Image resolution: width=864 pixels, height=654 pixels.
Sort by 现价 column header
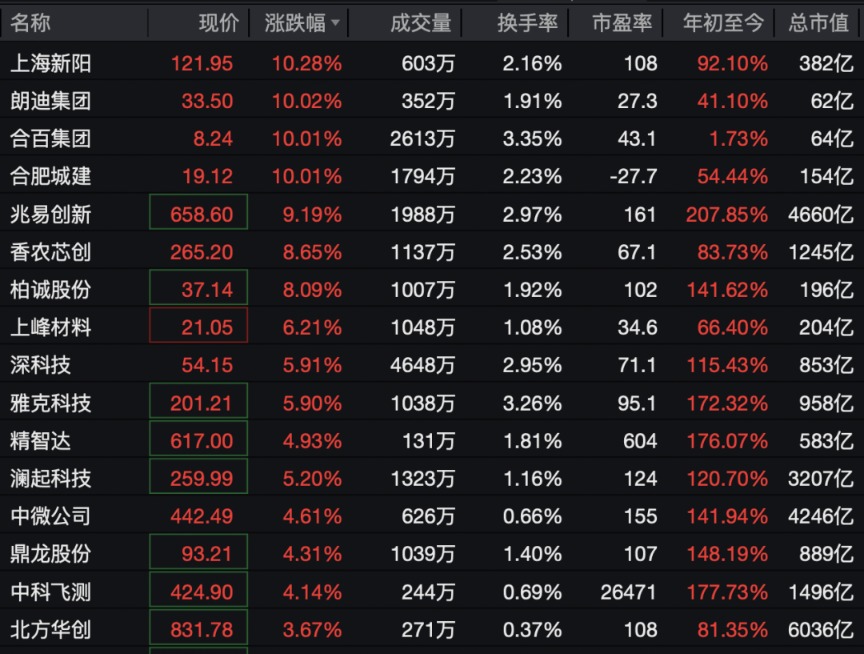[219, 23]
